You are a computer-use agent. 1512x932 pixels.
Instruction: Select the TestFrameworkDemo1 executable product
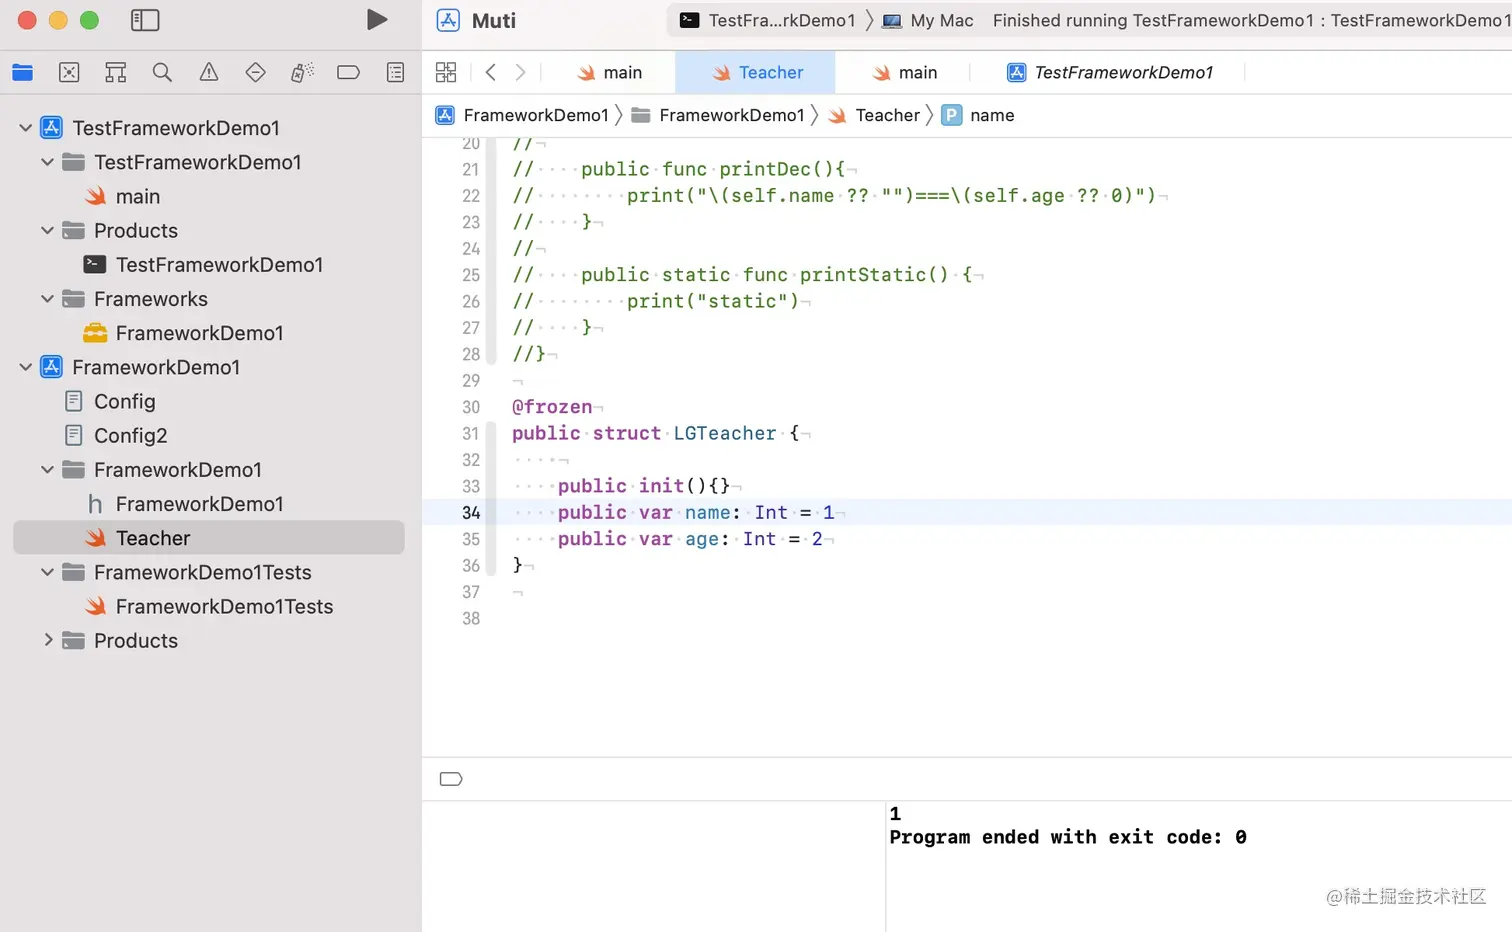[219, 265]
